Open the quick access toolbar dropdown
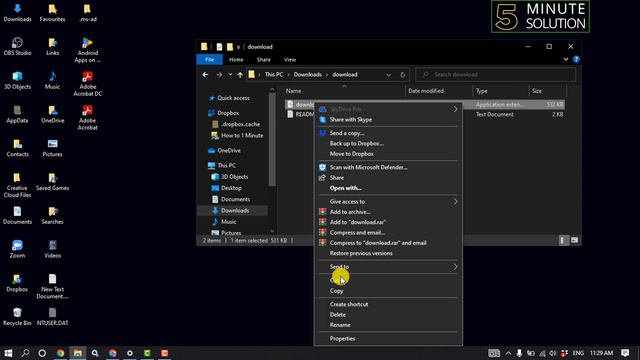The height and width of the screenshot is (360, 640). 238,47
